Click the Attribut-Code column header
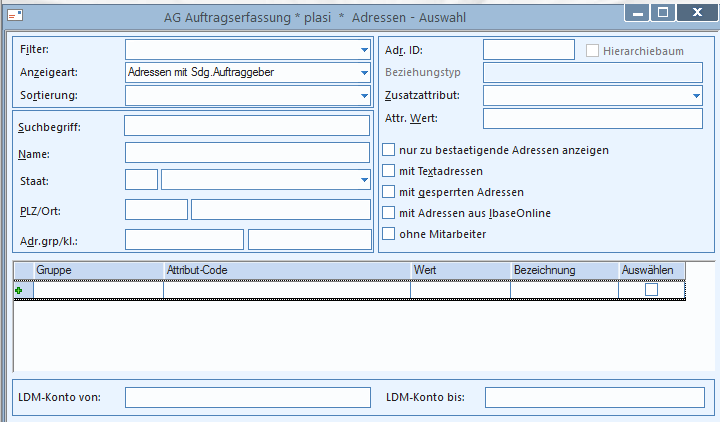The width and height of the screenshot is (720, 422). (x=287, y=270)
